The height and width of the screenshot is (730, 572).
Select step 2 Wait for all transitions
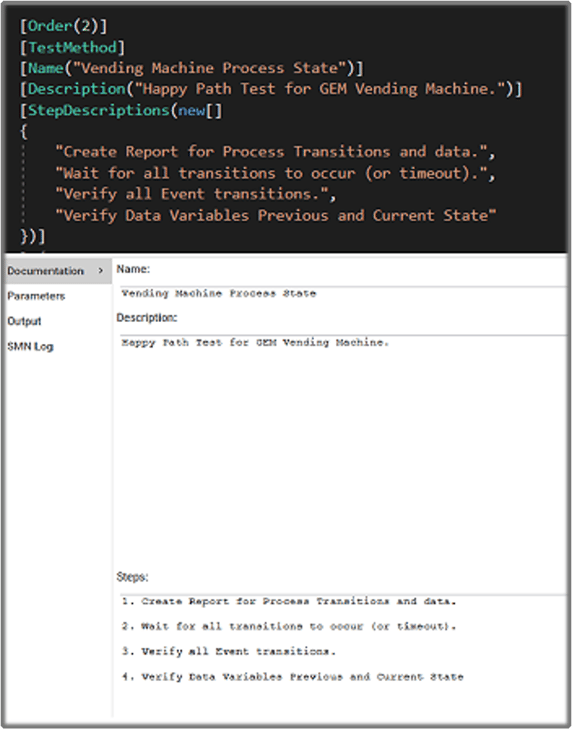[289, 627]
